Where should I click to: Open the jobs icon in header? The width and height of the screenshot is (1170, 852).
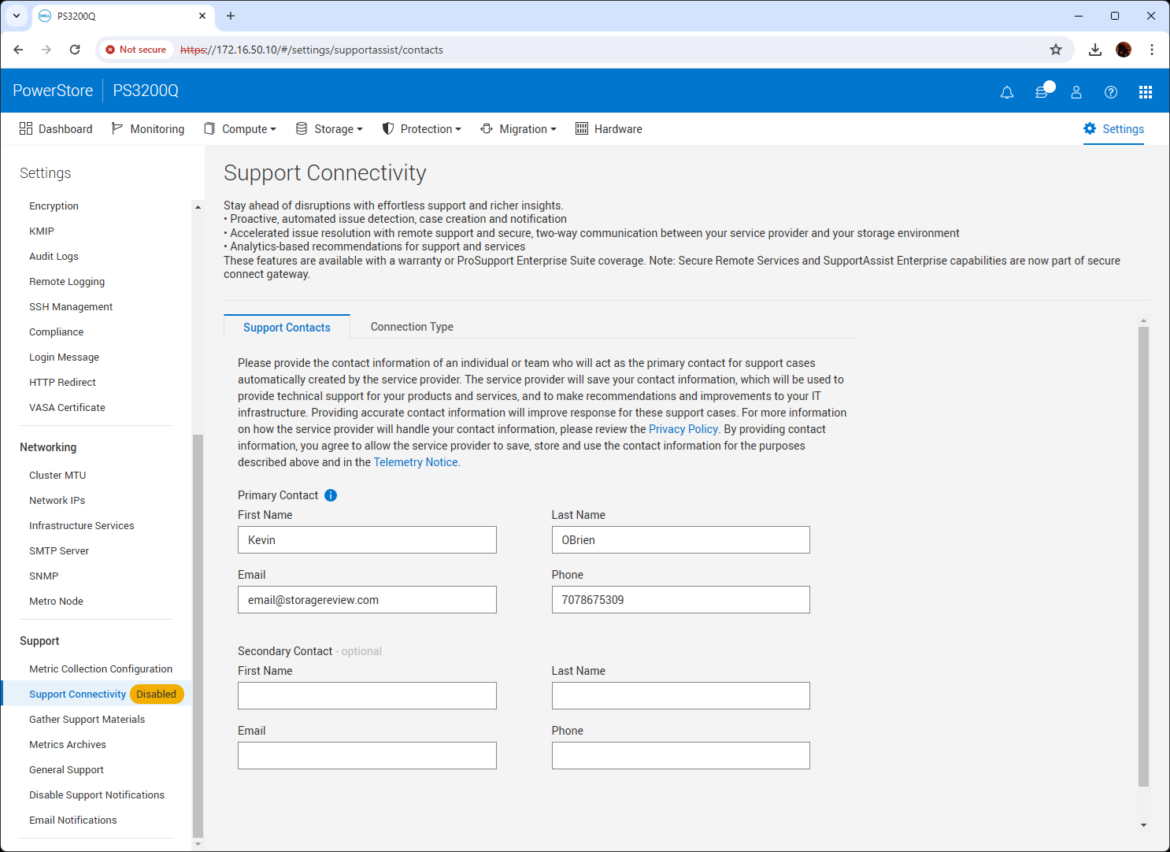[x=1042, y=91]
